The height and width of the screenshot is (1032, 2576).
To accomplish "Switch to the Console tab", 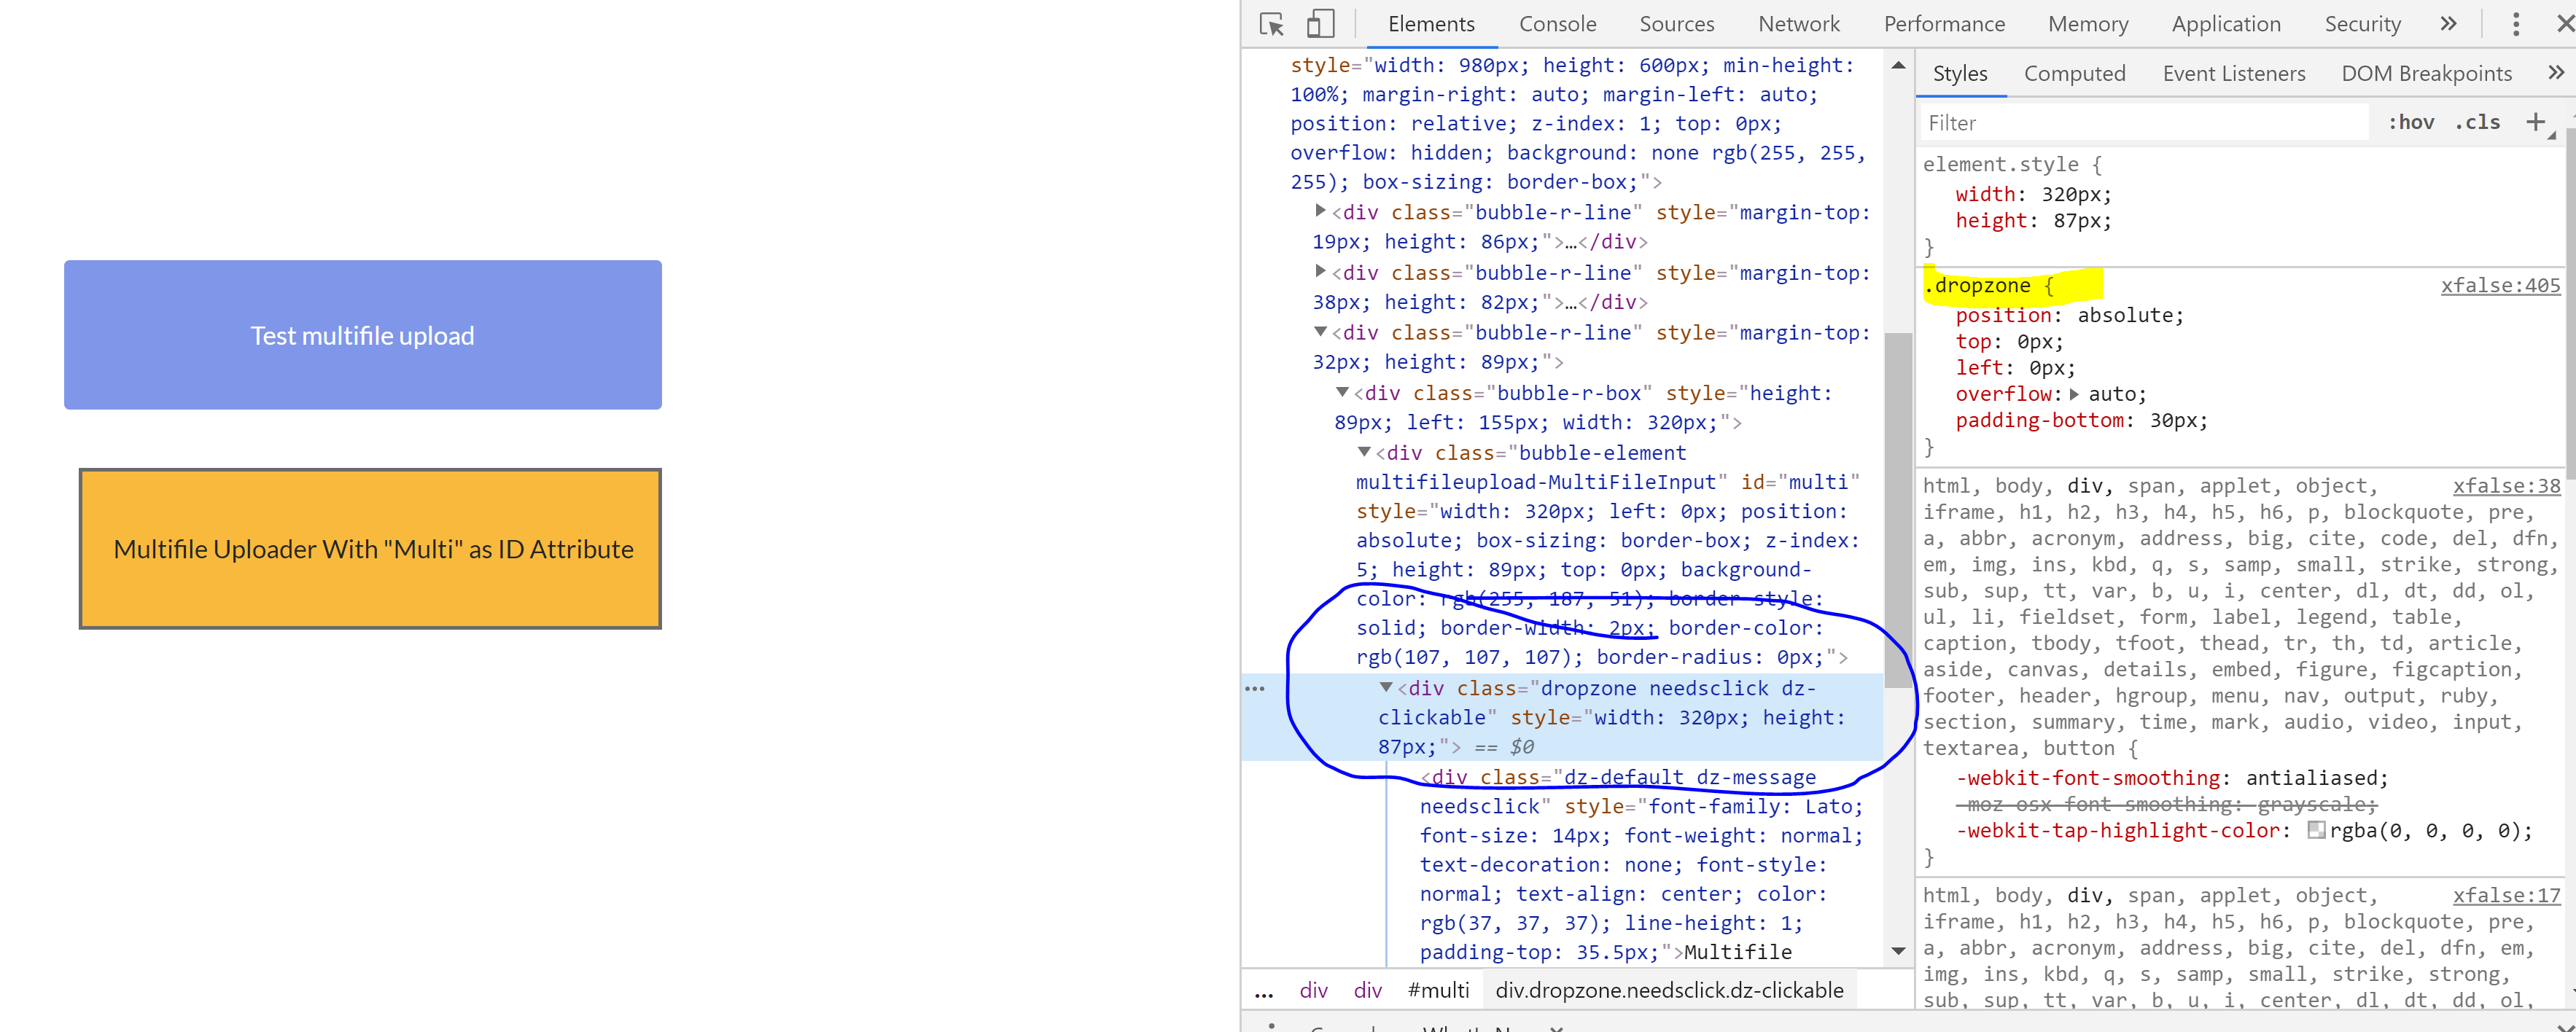I will tap(1557, 24).
